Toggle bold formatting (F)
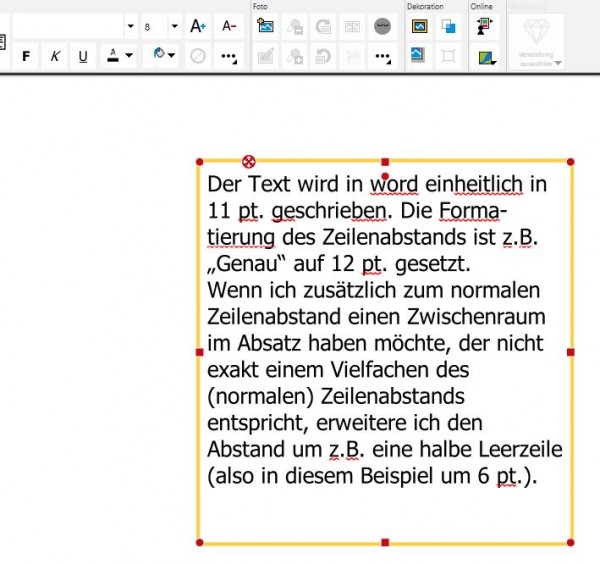The image size is (600, 564). (27, 56)
